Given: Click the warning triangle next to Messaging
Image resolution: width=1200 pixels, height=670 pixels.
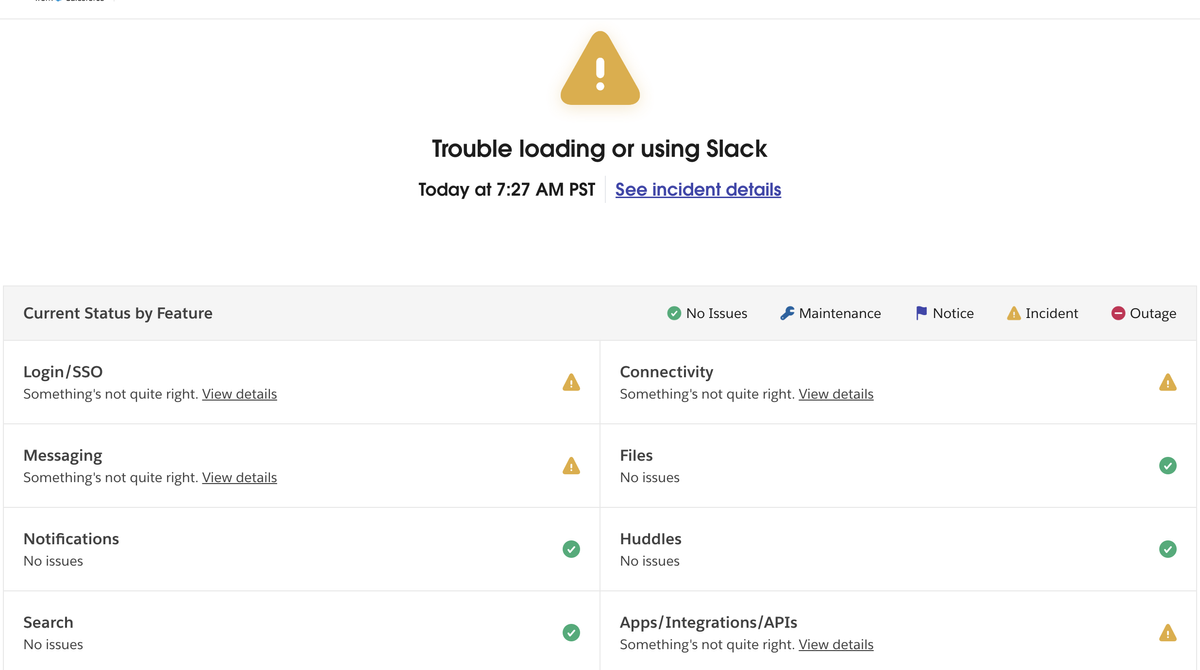Looking at the screenshot, I should click(571, 465).
